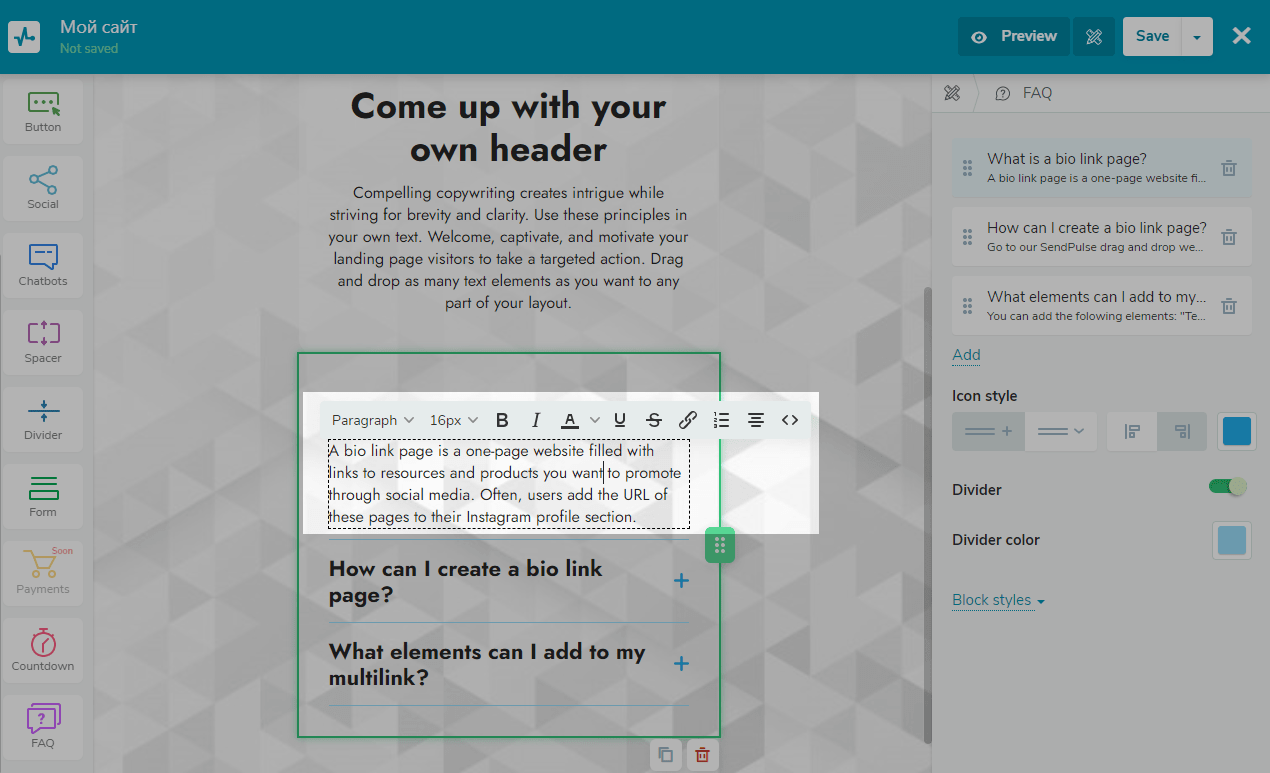This screenshot has height=773, width=1270.
Task: Click the insert link icon
Action: (x=688, y=420)
